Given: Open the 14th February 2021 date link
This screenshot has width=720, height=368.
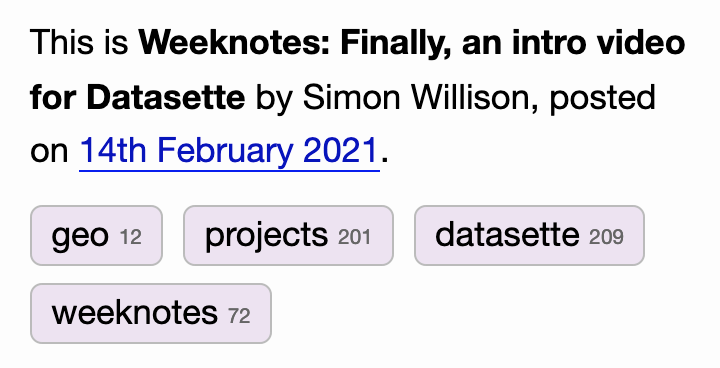Looking at the screenshot, I should tap(229, 151).
